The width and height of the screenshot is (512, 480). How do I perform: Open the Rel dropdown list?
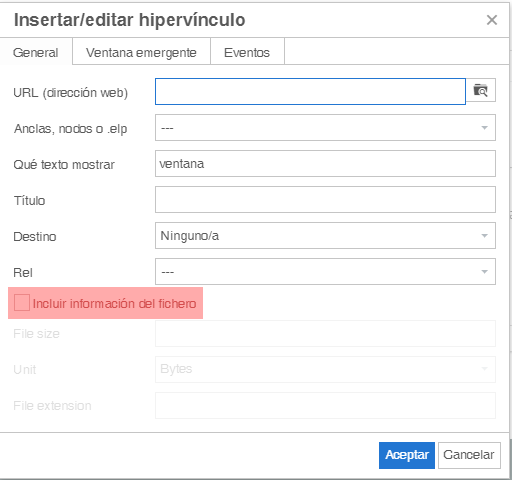click(x=325, y=272)
